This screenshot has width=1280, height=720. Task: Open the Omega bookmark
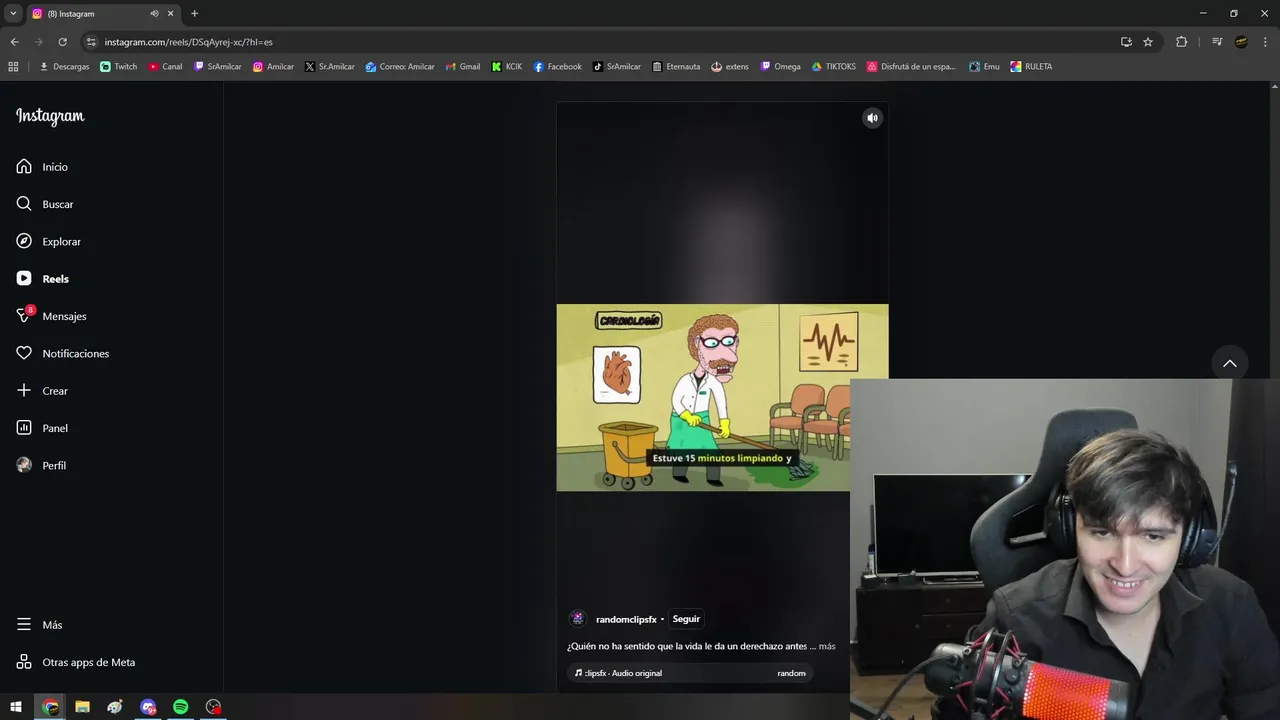[780, 67]
